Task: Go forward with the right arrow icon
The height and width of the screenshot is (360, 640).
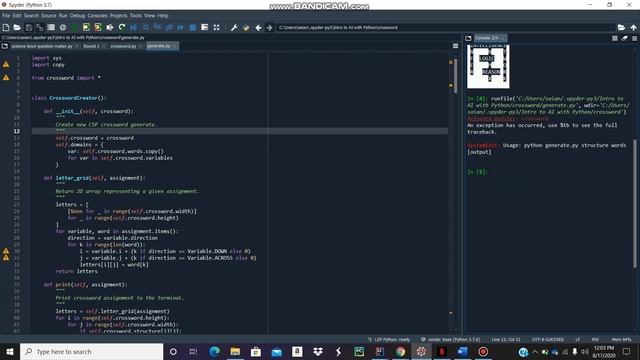Action: 269,27
